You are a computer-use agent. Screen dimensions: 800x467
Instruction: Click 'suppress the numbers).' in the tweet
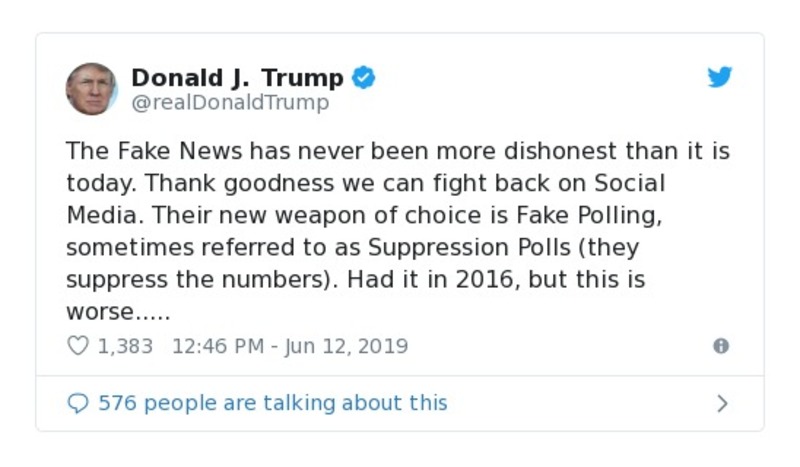206,280
